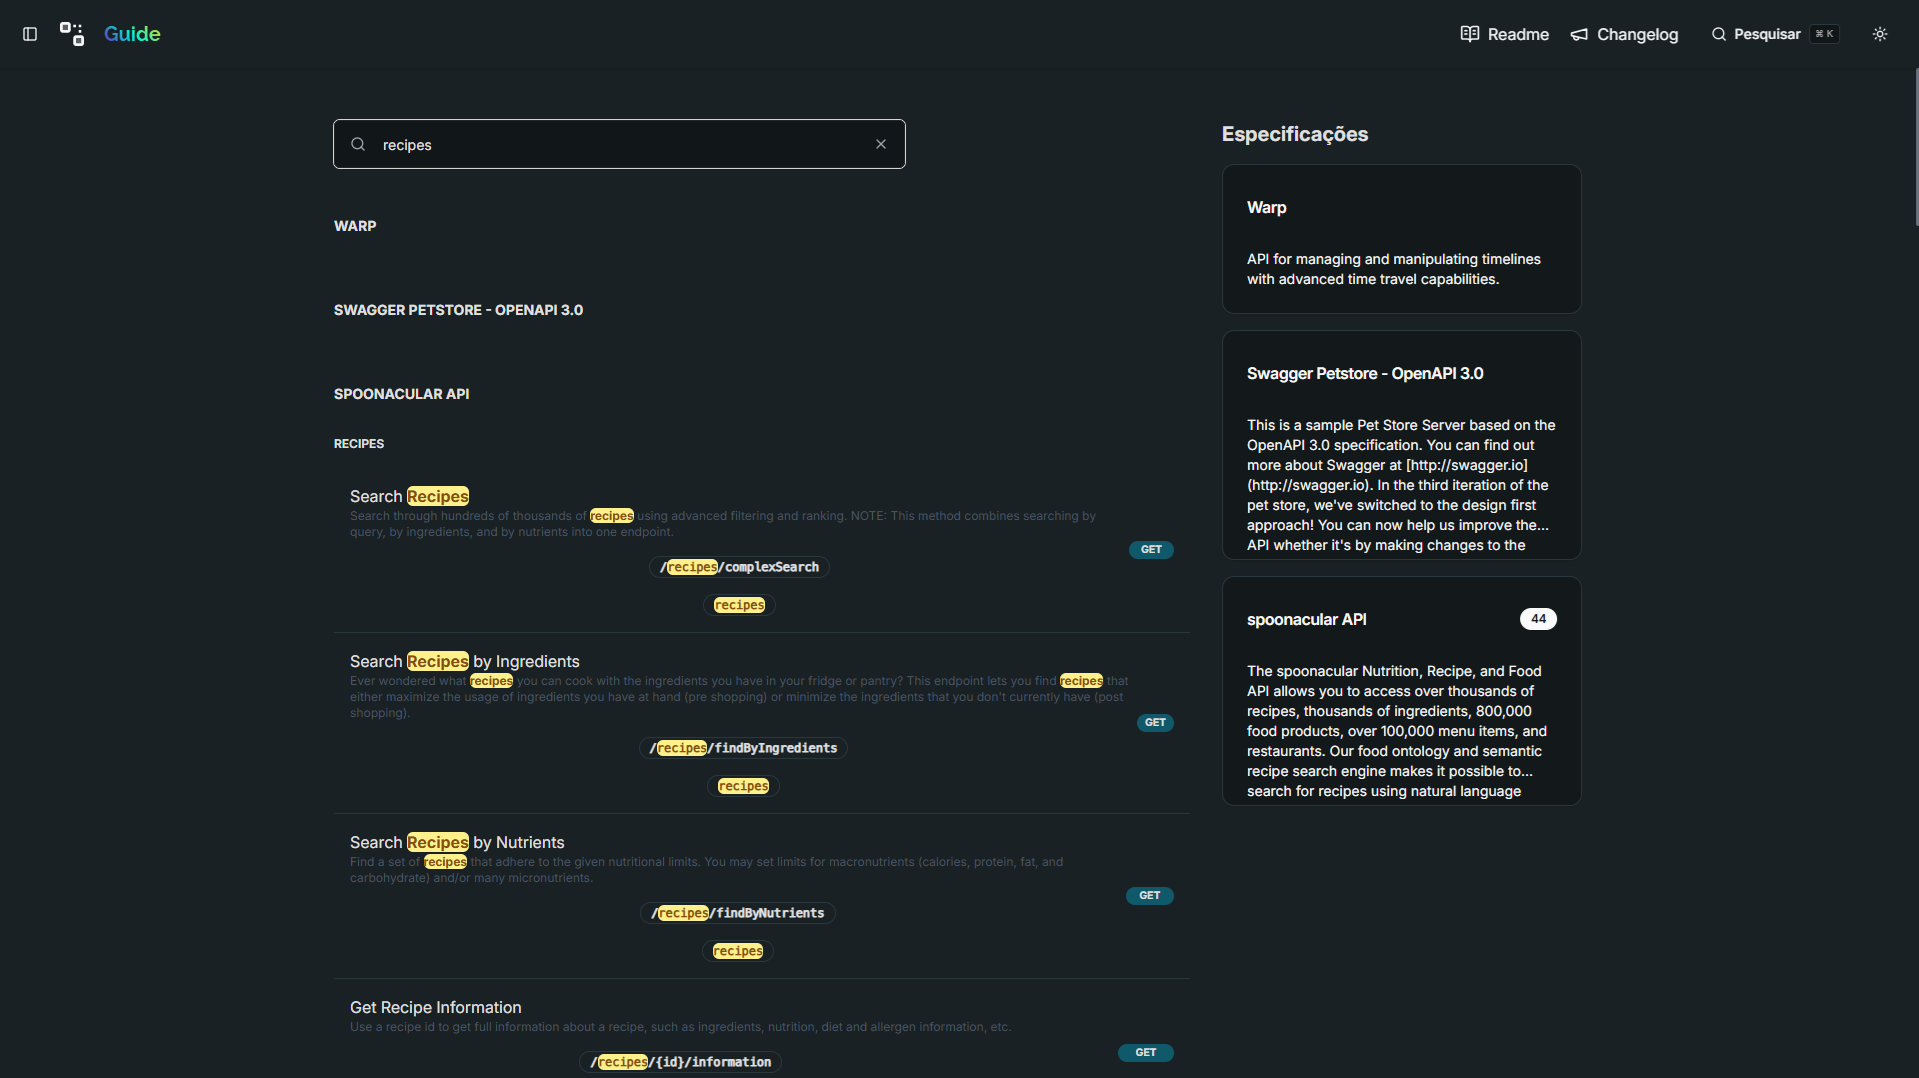Image resolution: width=1919 pixels, height=1078 pixels.
Task: Click the /recipes/complexSearch path chip
Action: [739, 567]
